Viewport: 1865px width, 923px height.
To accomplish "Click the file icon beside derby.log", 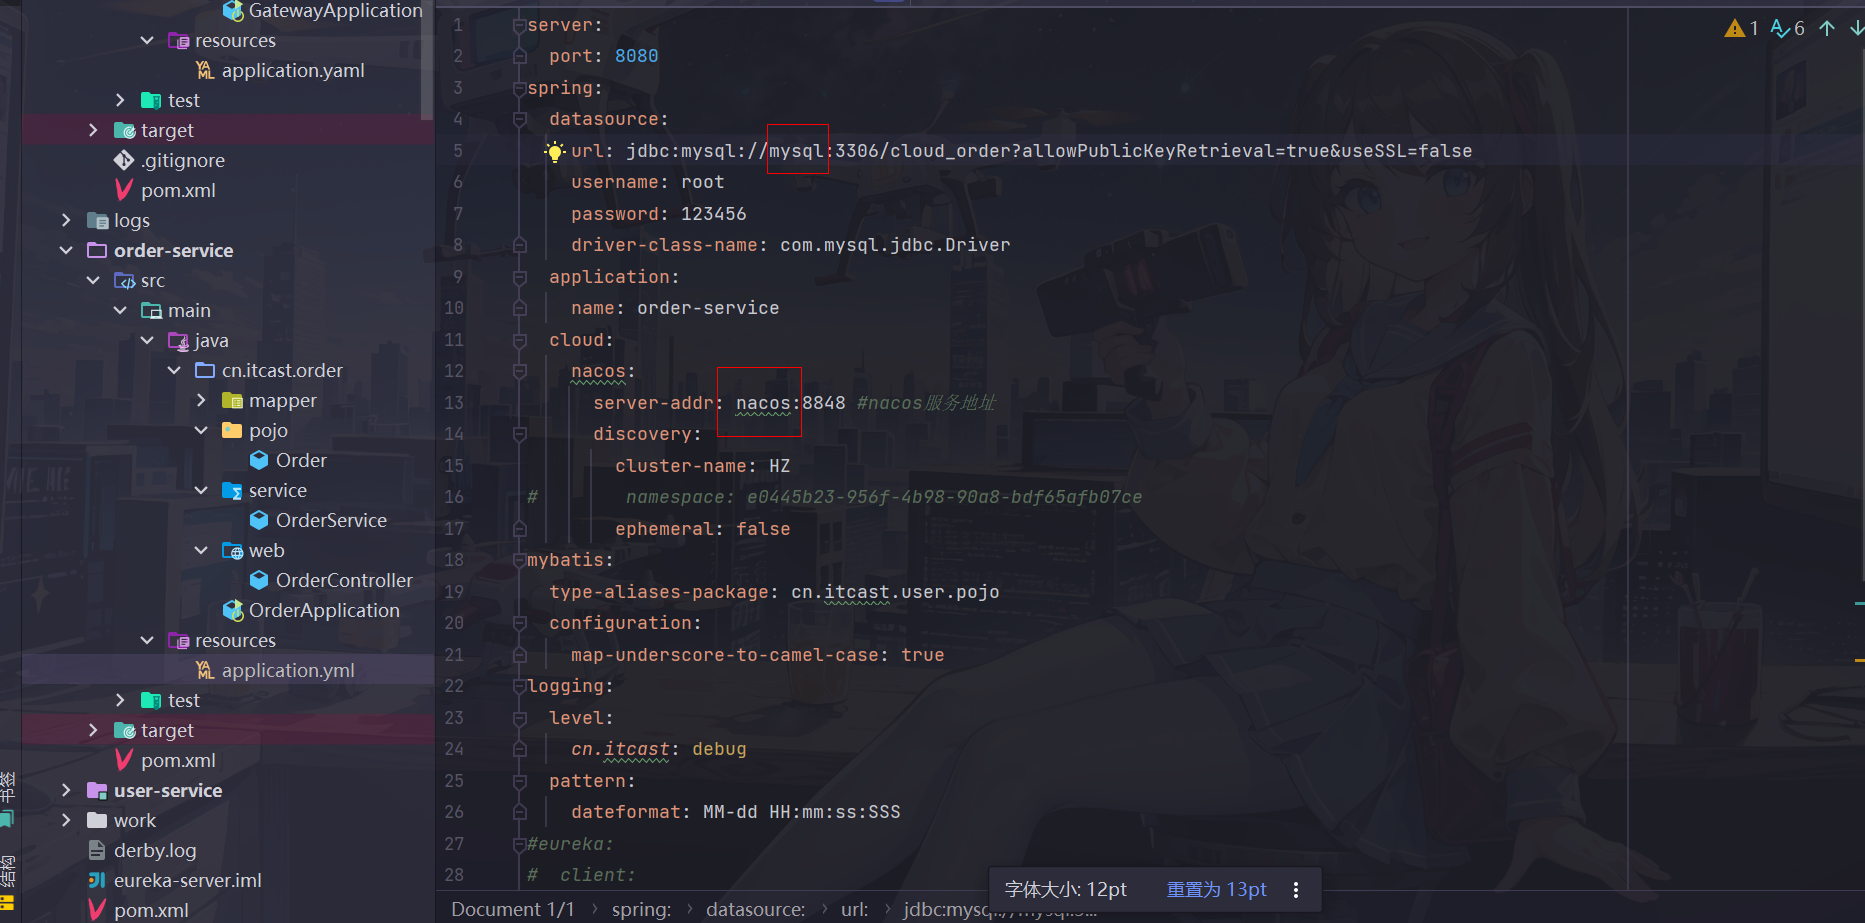I will [97, 850].
